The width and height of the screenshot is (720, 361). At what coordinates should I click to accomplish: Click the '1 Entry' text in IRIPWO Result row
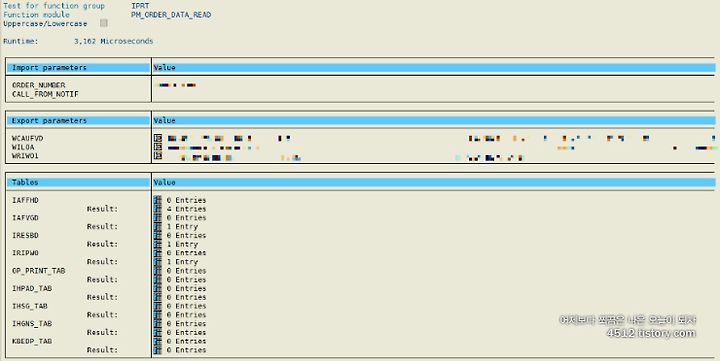182,262
